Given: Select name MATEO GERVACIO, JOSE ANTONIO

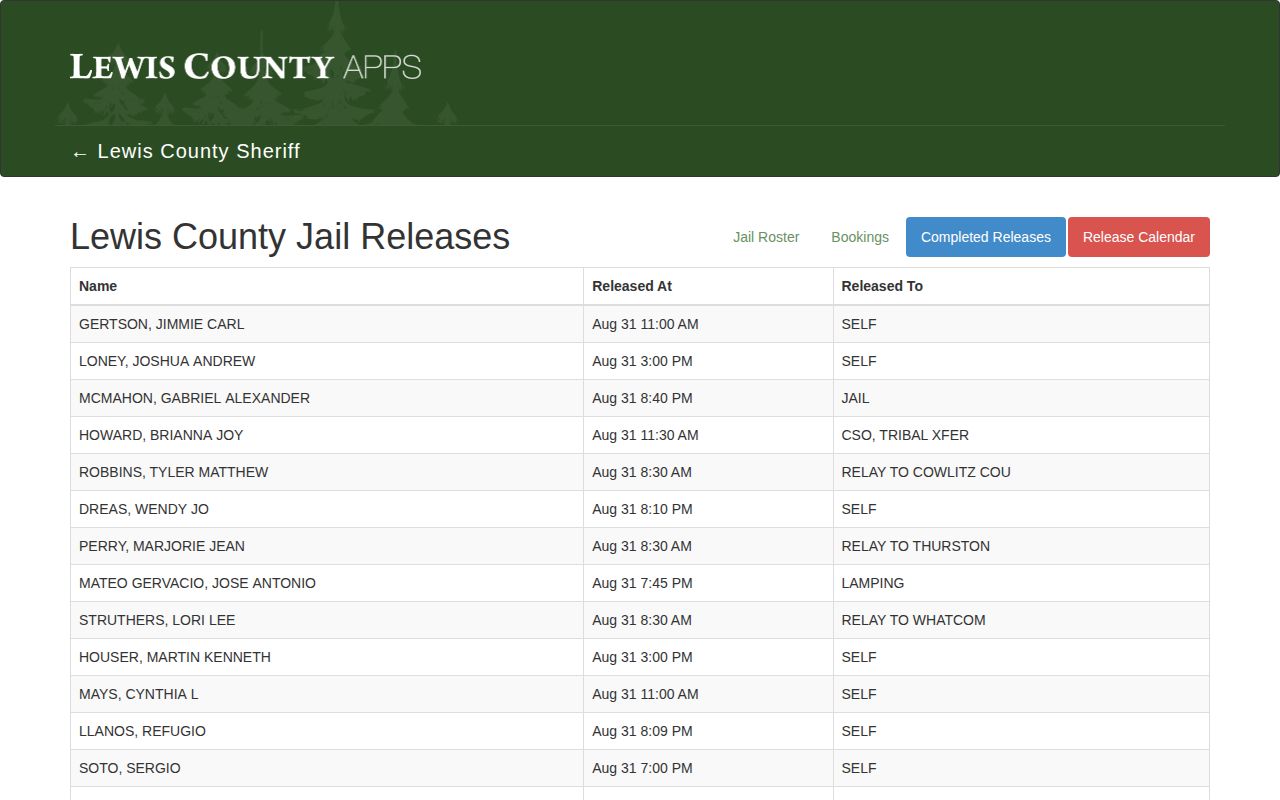Looking at the screenshot, I should tap(197, 583).
